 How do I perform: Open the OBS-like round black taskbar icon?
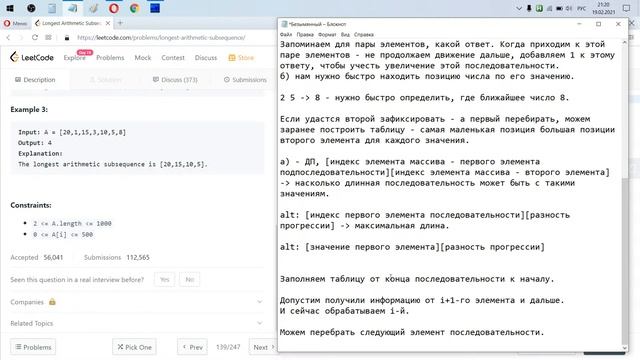(x=31, y=8)
